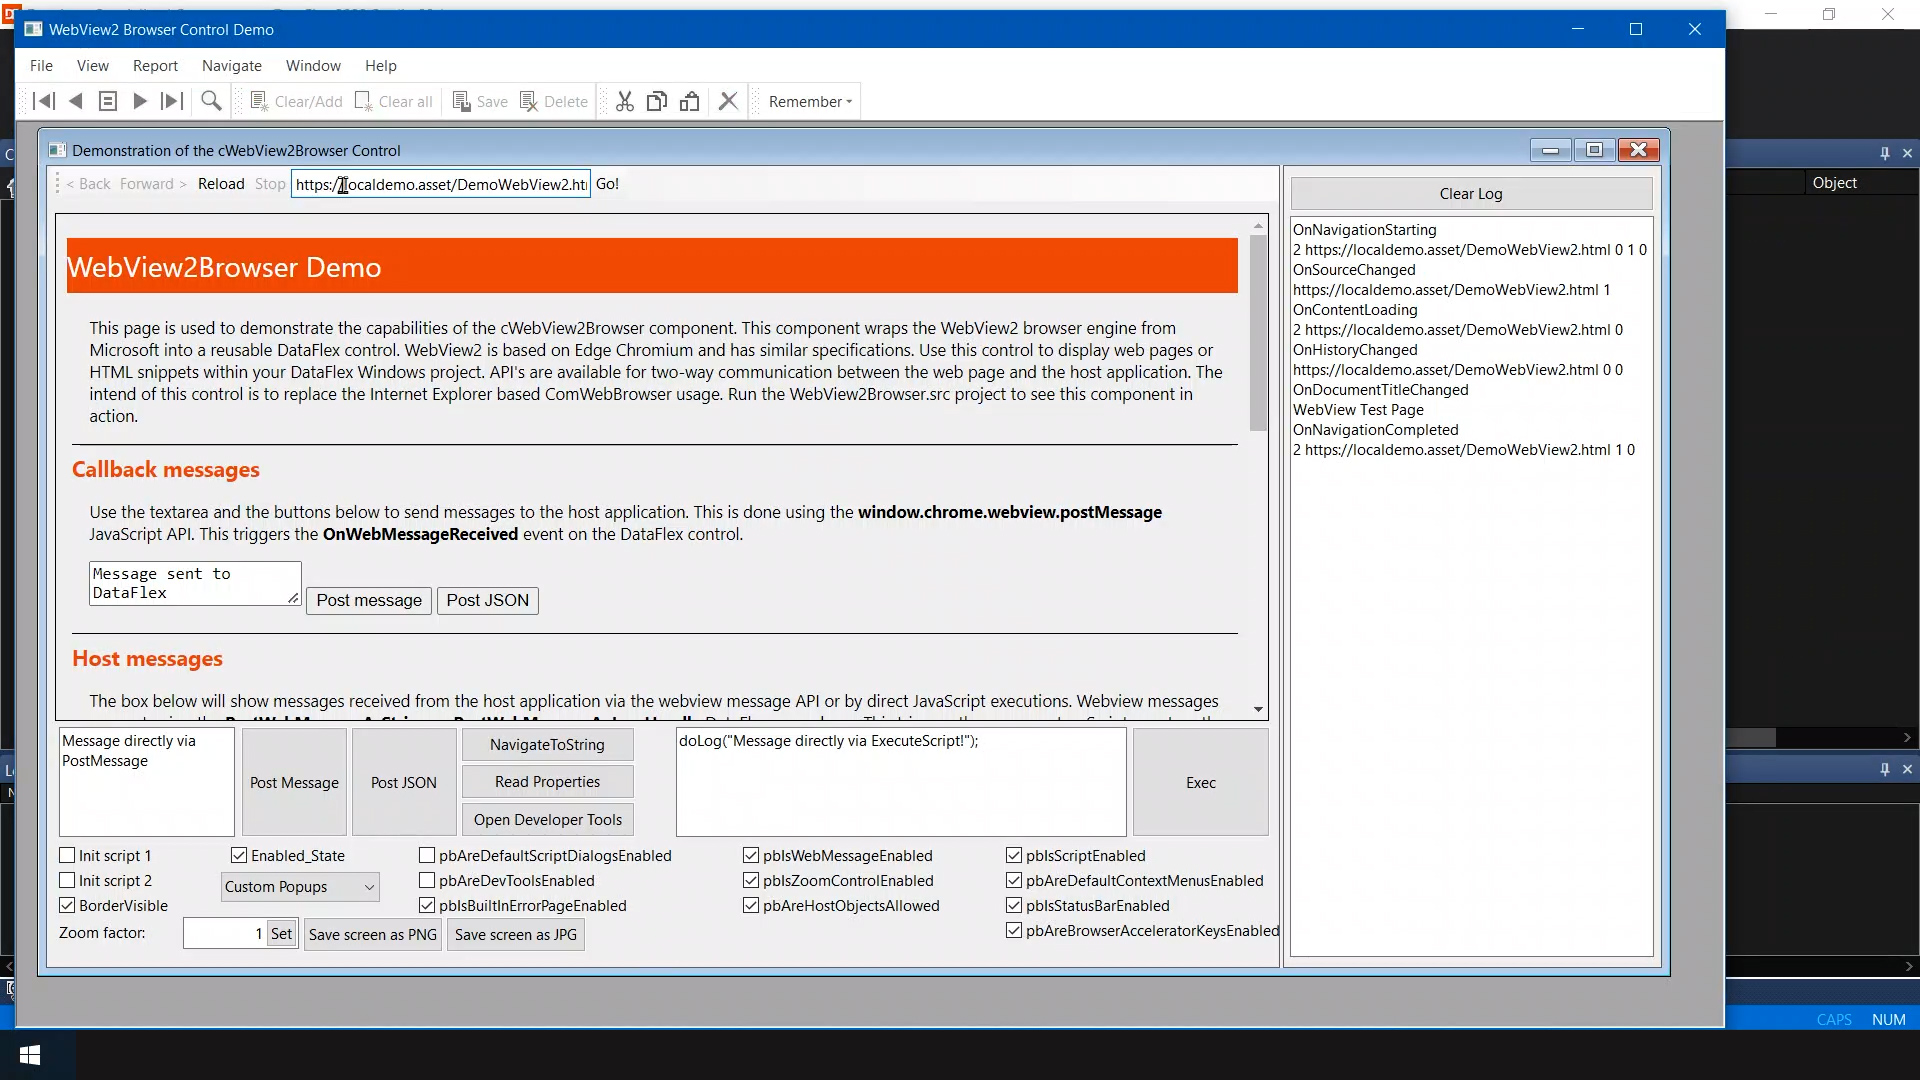The image size is (1920, 1080).
Task: Copy using the toolbar copy icon
Action: (657, 101)
